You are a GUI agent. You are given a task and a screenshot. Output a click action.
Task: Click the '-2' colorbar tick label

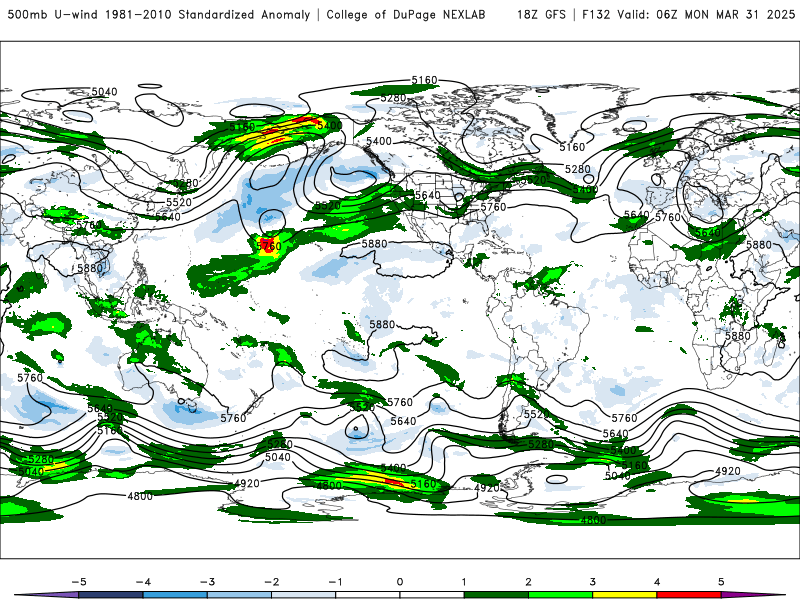point(271,582)
